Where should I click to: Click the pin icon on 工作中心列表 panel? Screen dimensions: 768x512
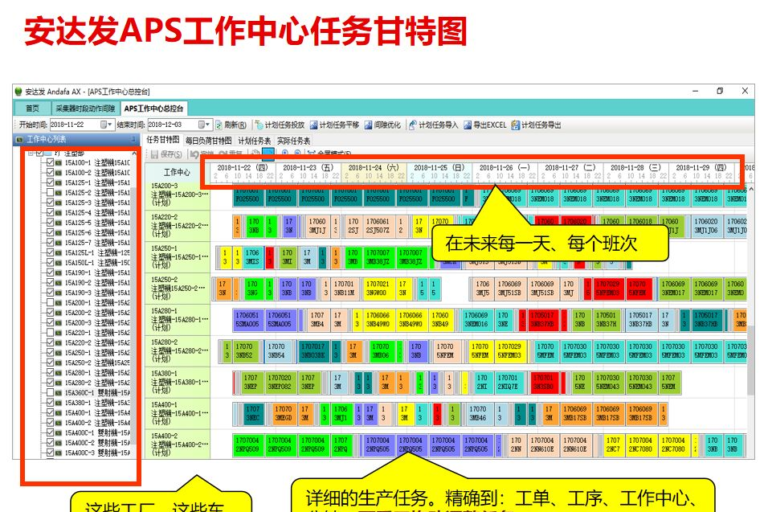click(133, 140)
